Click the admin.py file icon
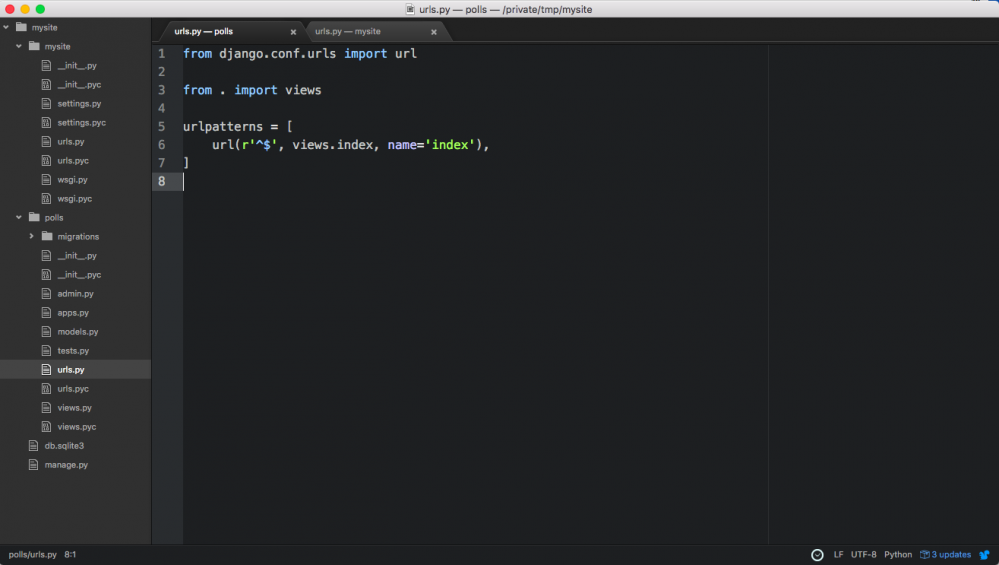Image resolution: width=999 pixels, height=565 pixels. (x=46, y=294)
